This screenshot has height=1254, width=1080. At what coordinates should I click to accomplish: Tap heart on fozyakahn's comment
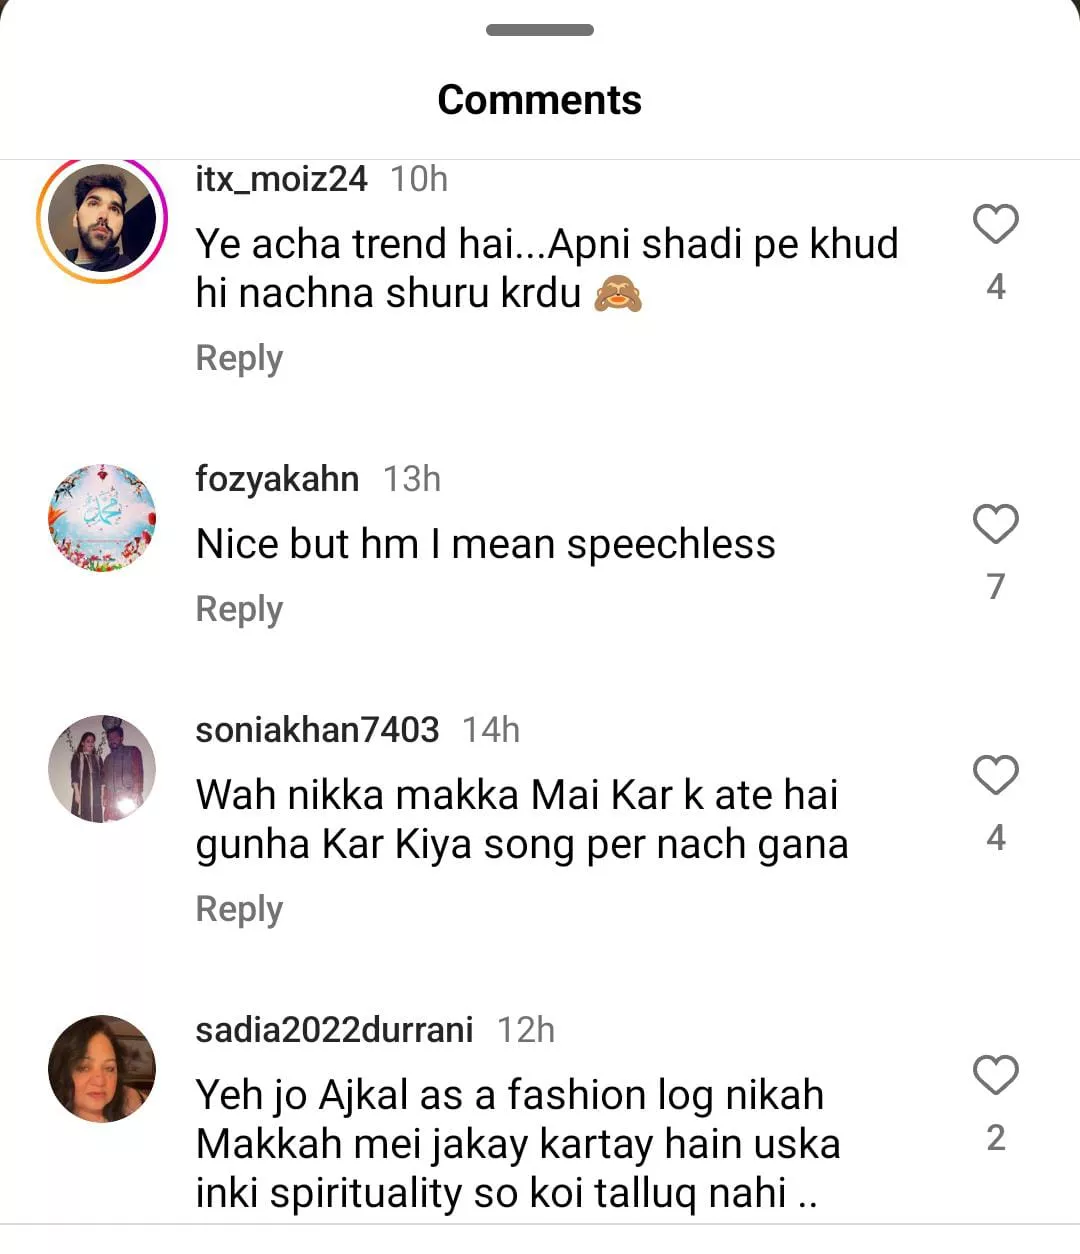995,524
